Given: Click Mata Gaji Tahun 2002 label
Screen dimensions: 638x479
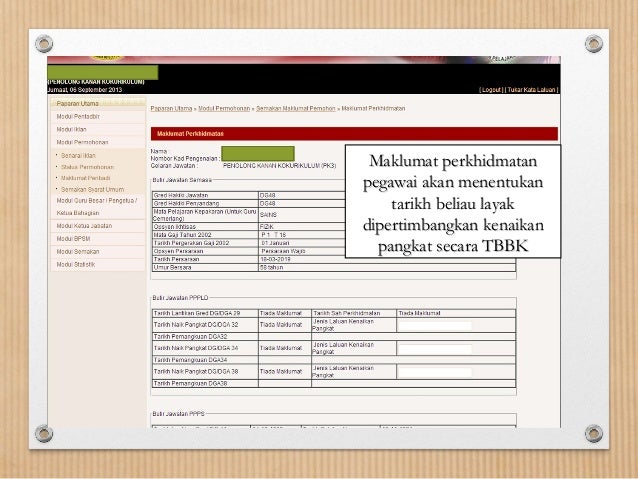Looking at the screenshot, I should [182, 235].
